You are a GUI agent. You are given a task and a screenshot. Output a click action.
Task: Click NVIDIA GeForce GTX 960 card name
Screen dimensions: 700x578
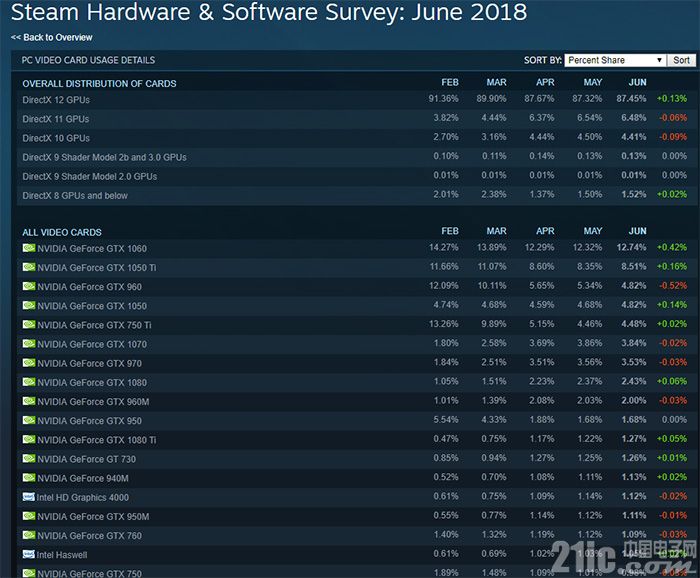[90, 287]
